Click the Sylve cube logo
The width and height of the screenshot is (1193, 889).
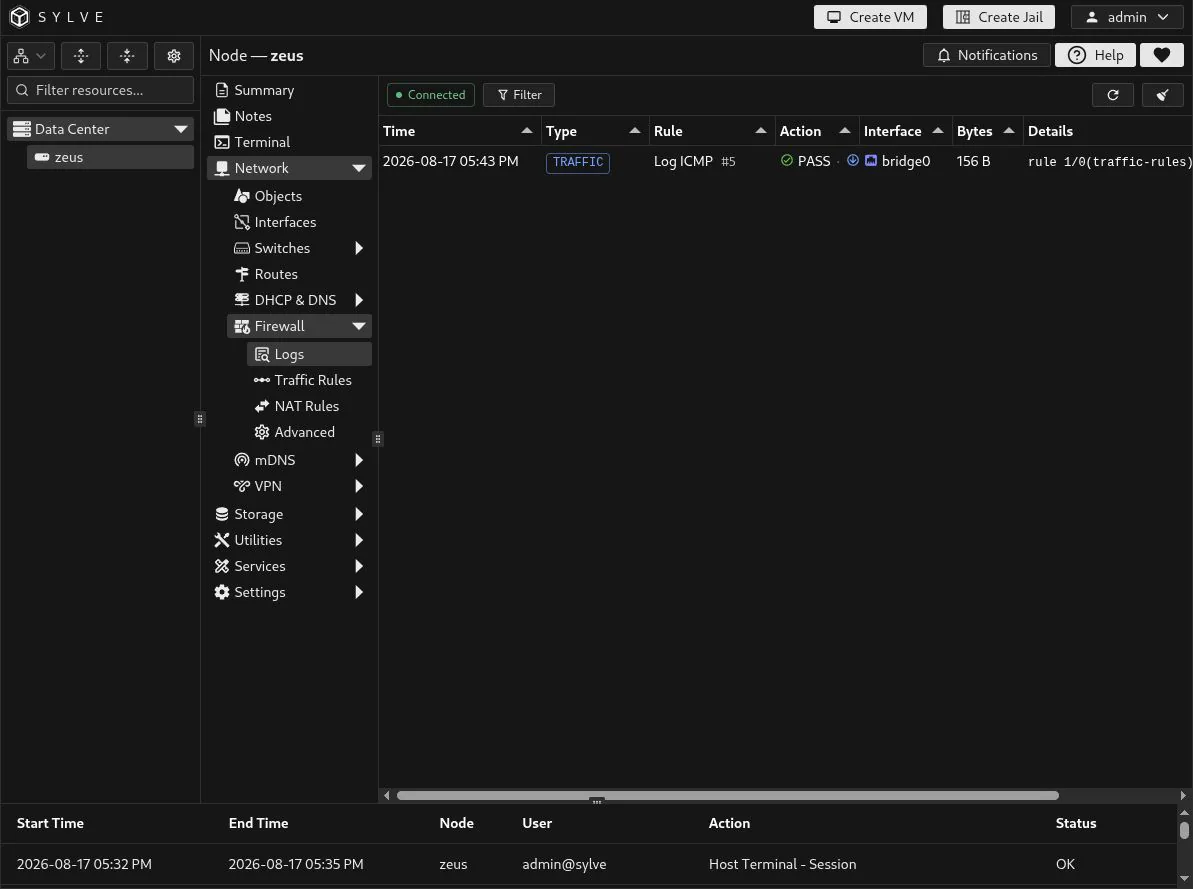pyautogui.click(x=19, y=17)
